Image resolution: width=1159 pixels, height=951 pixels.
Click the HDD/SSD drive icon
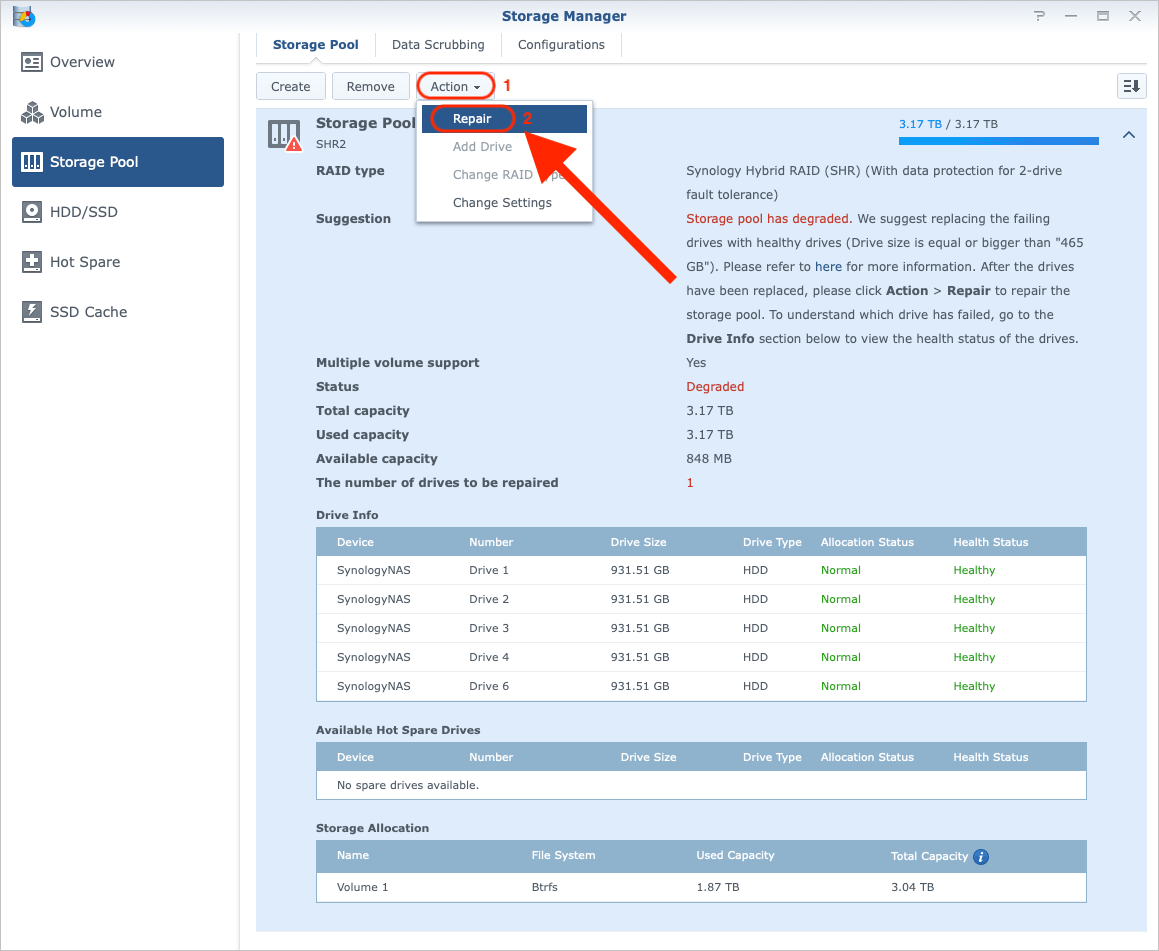click(x=32, y=212)
